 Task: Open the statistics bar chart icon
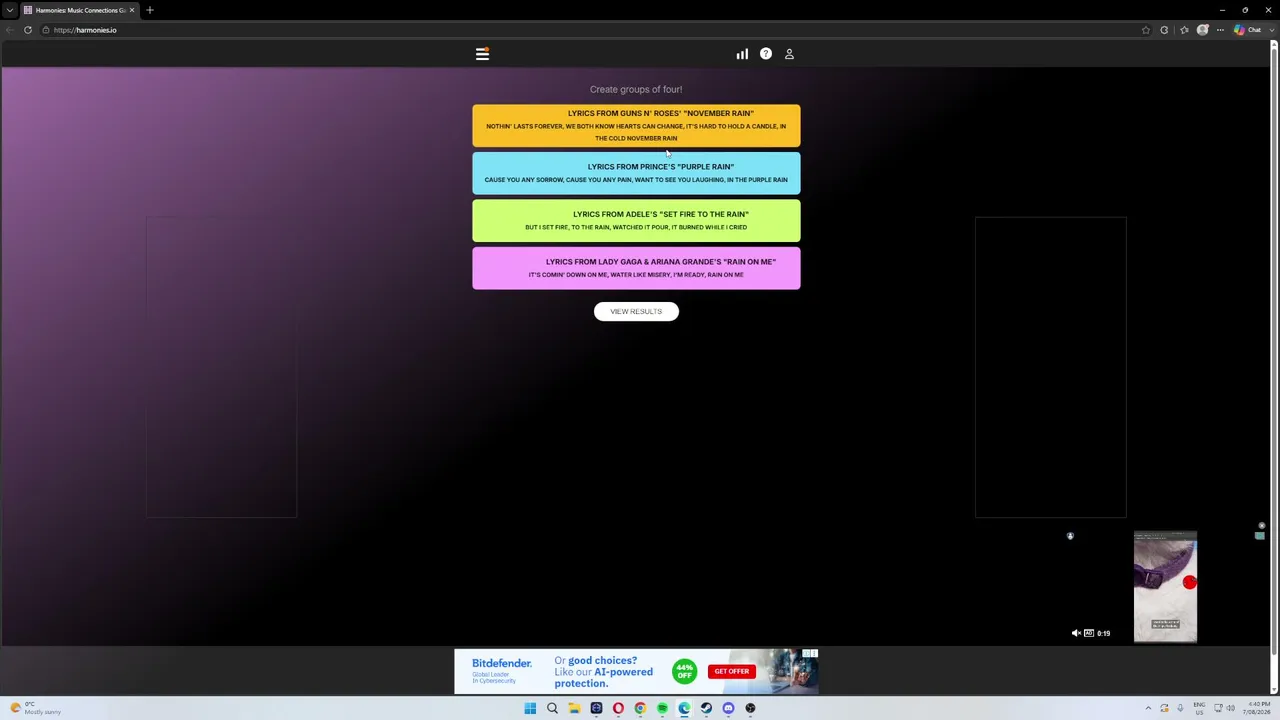(742, 54)
